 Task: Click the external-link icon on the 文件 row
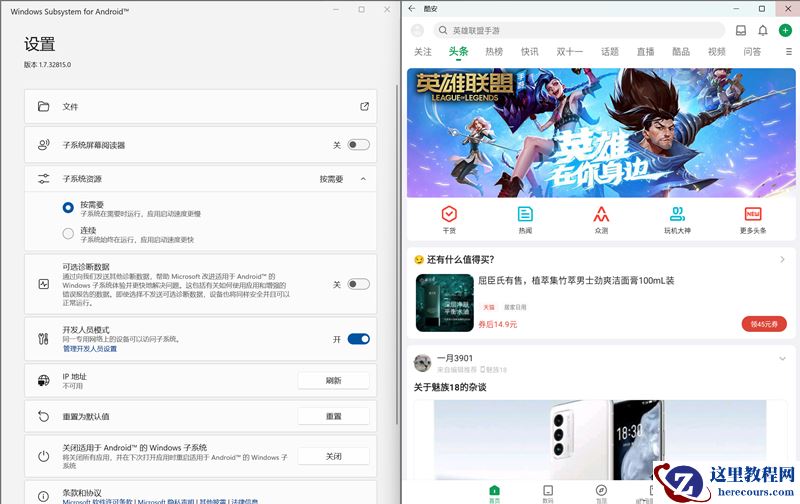(x=364, y=106)
